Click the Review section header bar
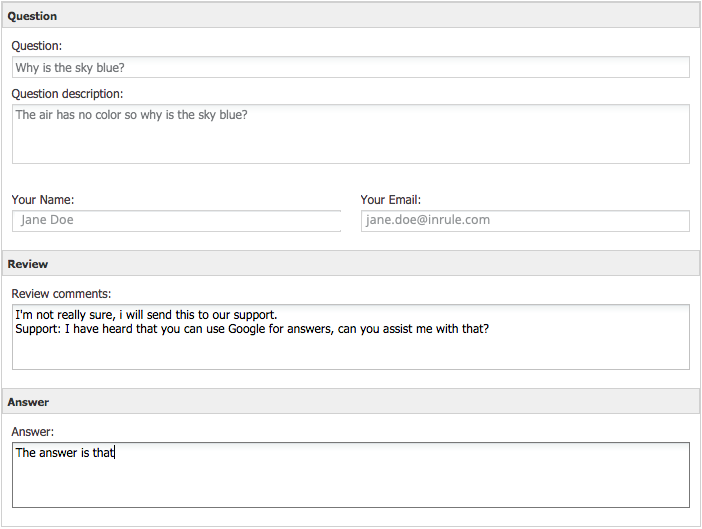This screenshot has height=529, width=702. 350,264
